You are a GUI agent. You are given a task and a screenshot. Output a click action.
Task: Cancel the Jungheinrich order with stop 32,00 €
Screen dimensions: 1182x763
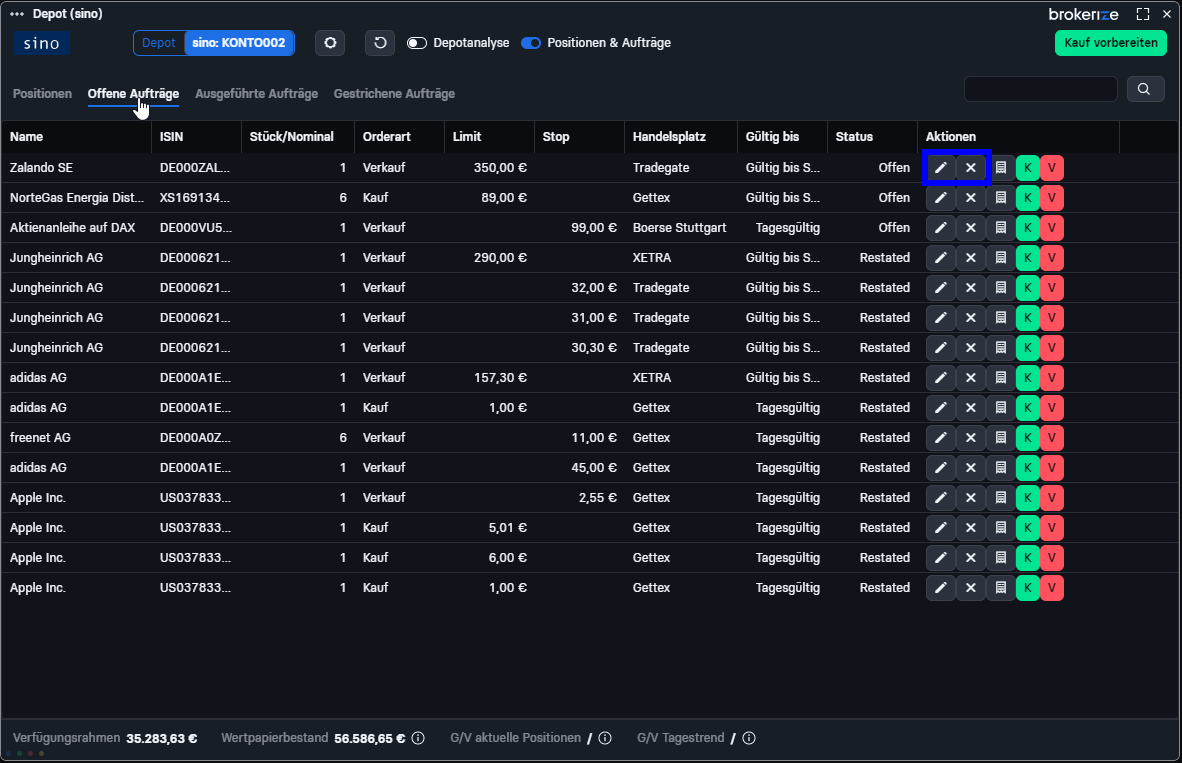[x=971, y=288]
